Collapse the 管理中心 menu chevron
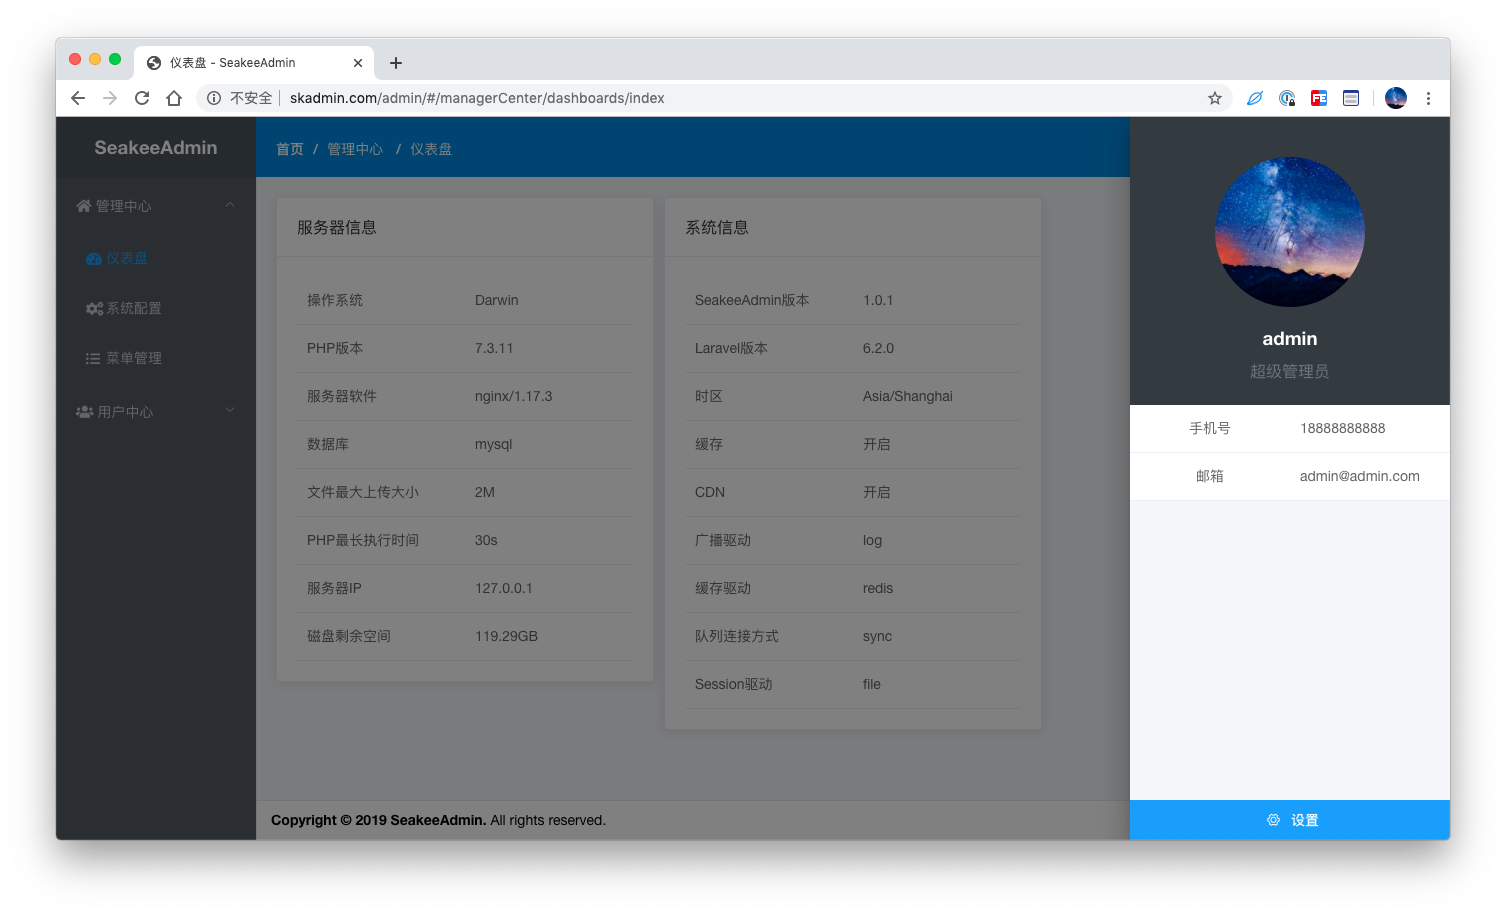 coord(230,205)
